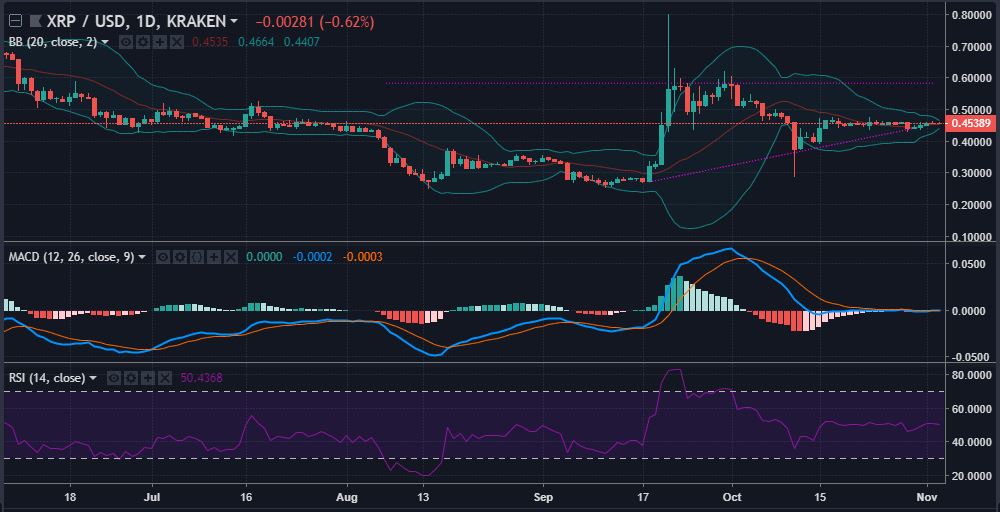Screen dimensions: 1000x512
Task: Remove the Bollinger Bands indicator
Action: pyautogui.click(x=177, y=42)
